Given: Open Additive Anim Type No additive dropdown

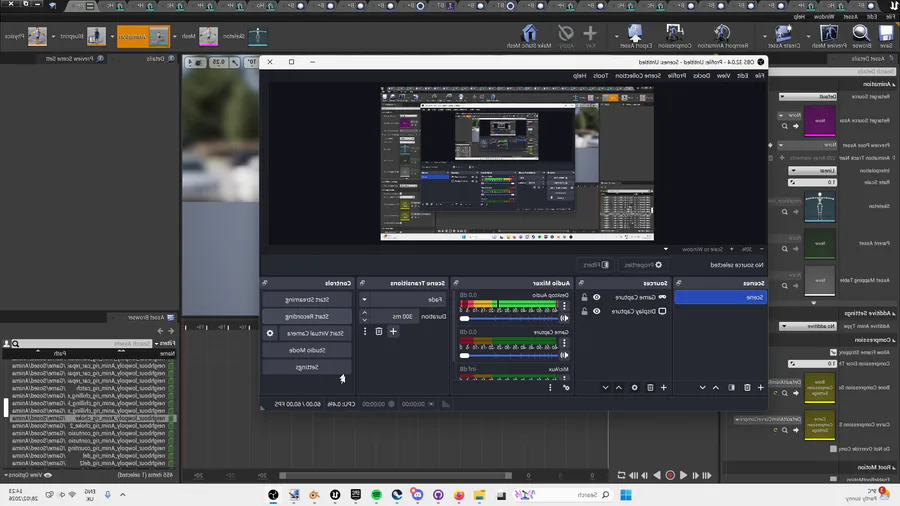Looking at the screenshot, I should click(808, 326).
